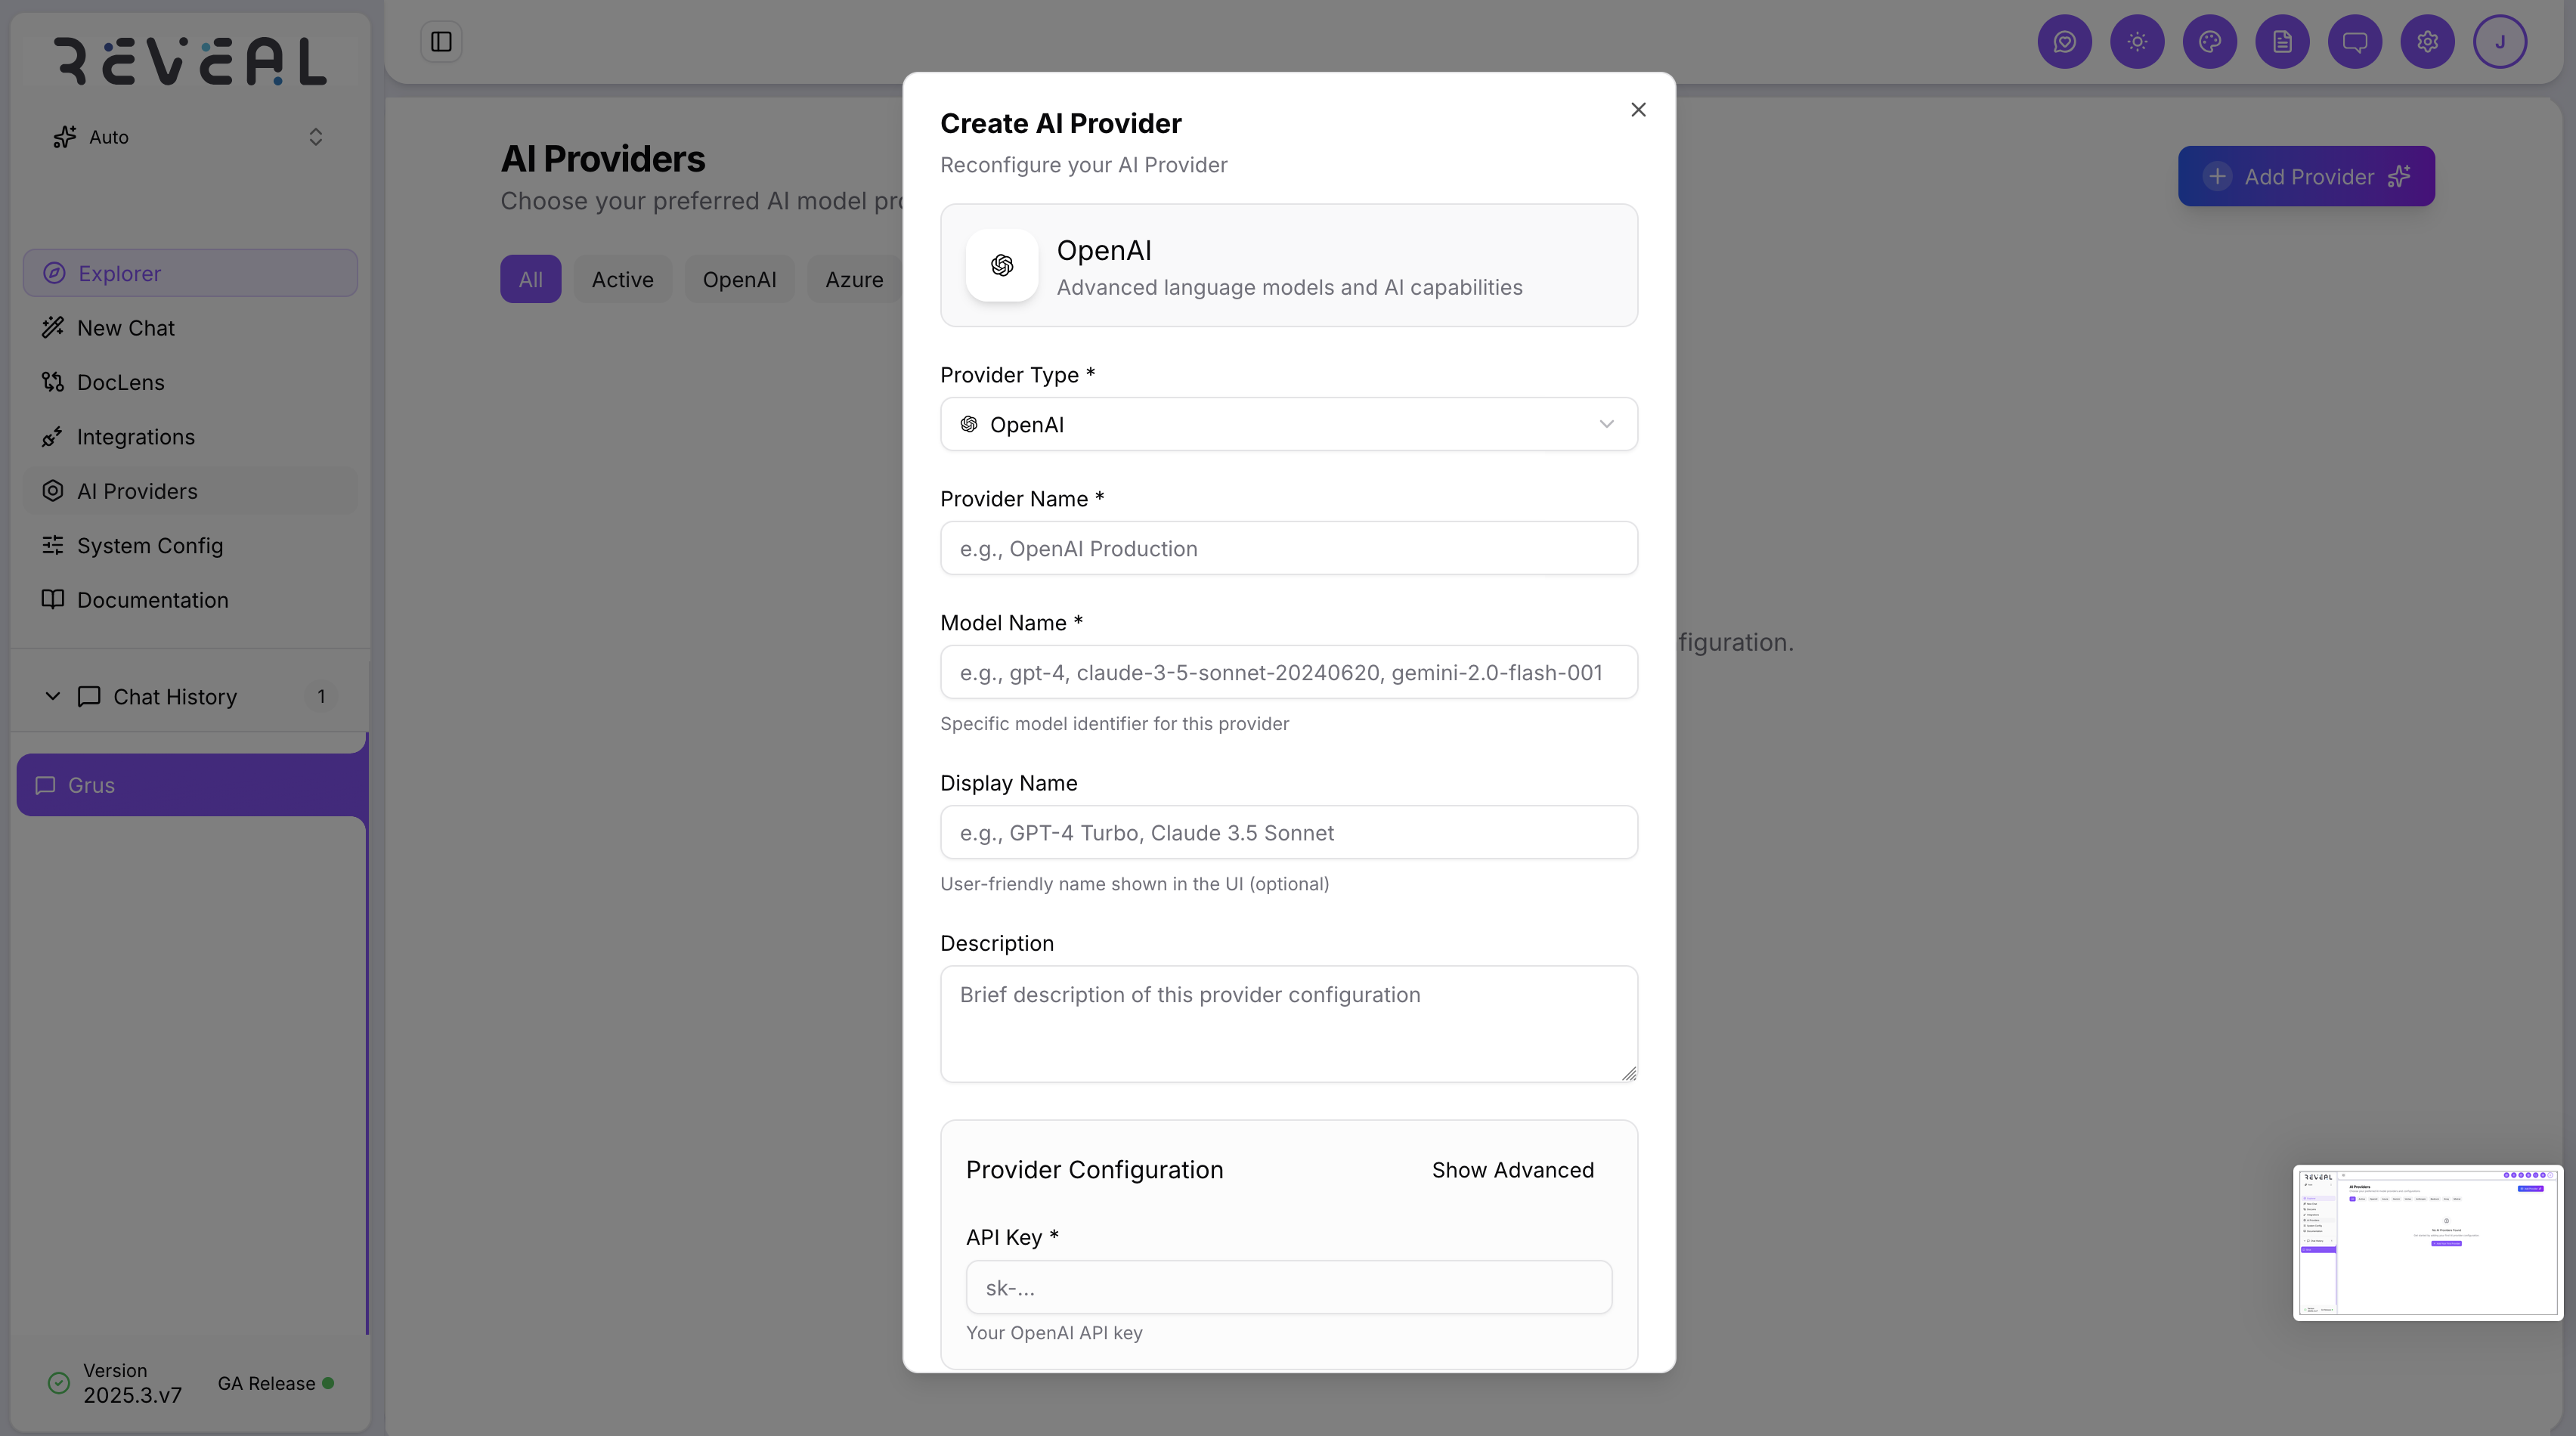Click the page thumbnail preview in corner

pos(2428,1242)
